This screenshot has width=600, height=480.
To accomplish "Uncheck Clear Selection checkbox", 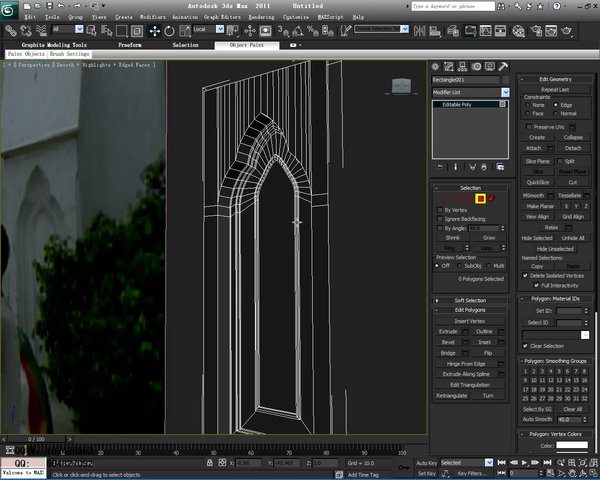I will coord(525,346).
